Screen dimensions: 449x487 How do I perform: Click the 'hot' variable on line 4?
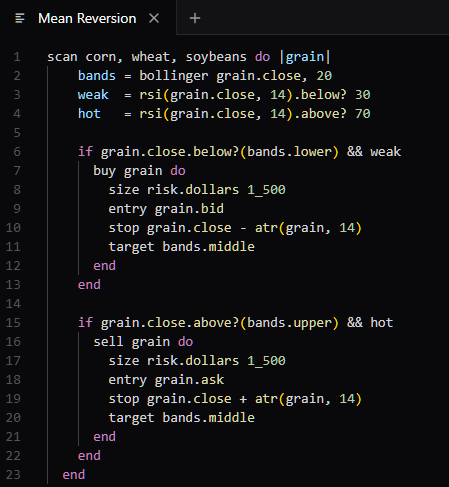tap(89, 114)
